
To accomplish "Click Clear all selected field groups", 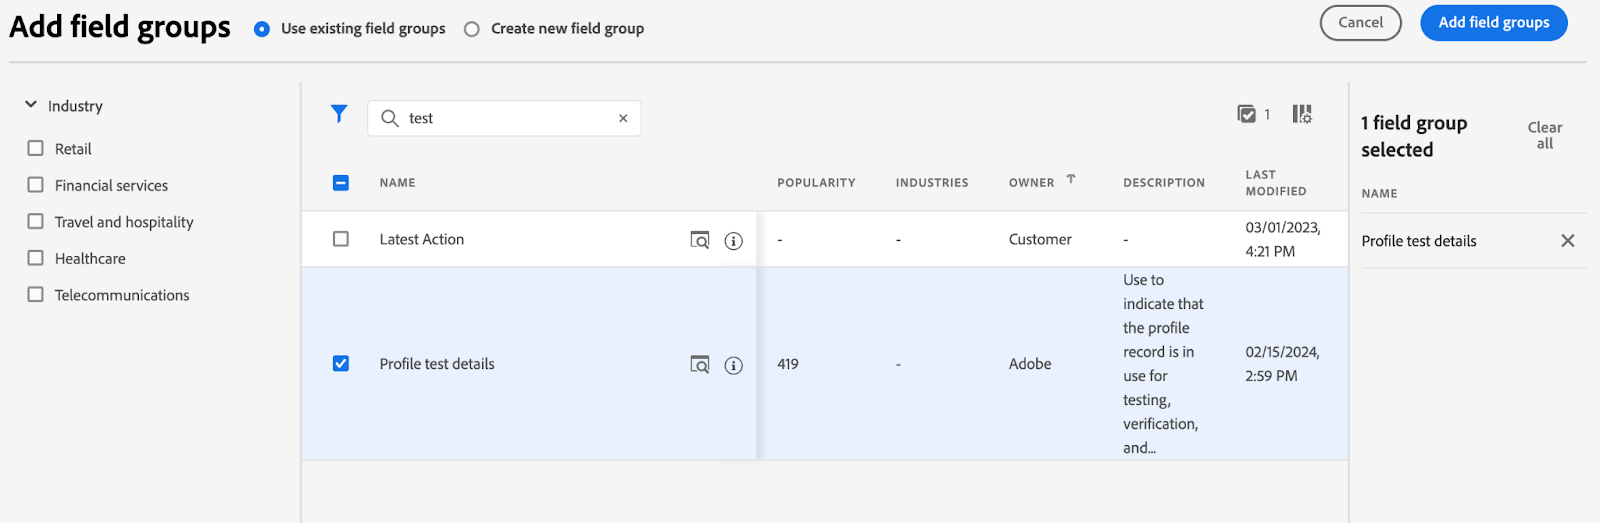I will (1545, 135).
